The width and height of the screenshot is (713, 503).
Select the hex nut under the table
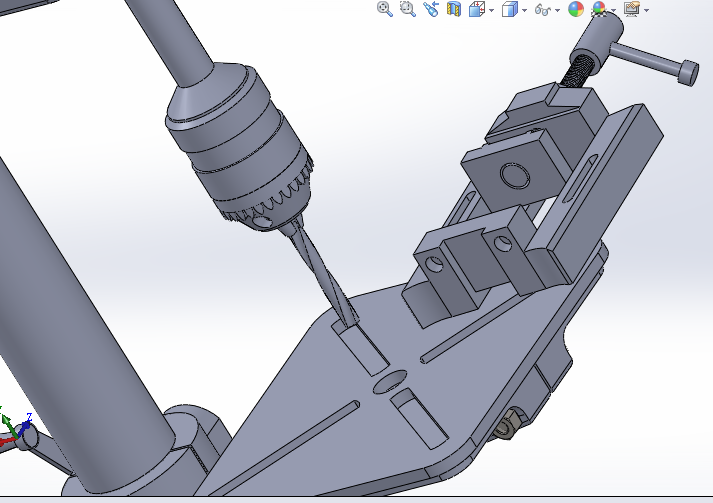505,427
